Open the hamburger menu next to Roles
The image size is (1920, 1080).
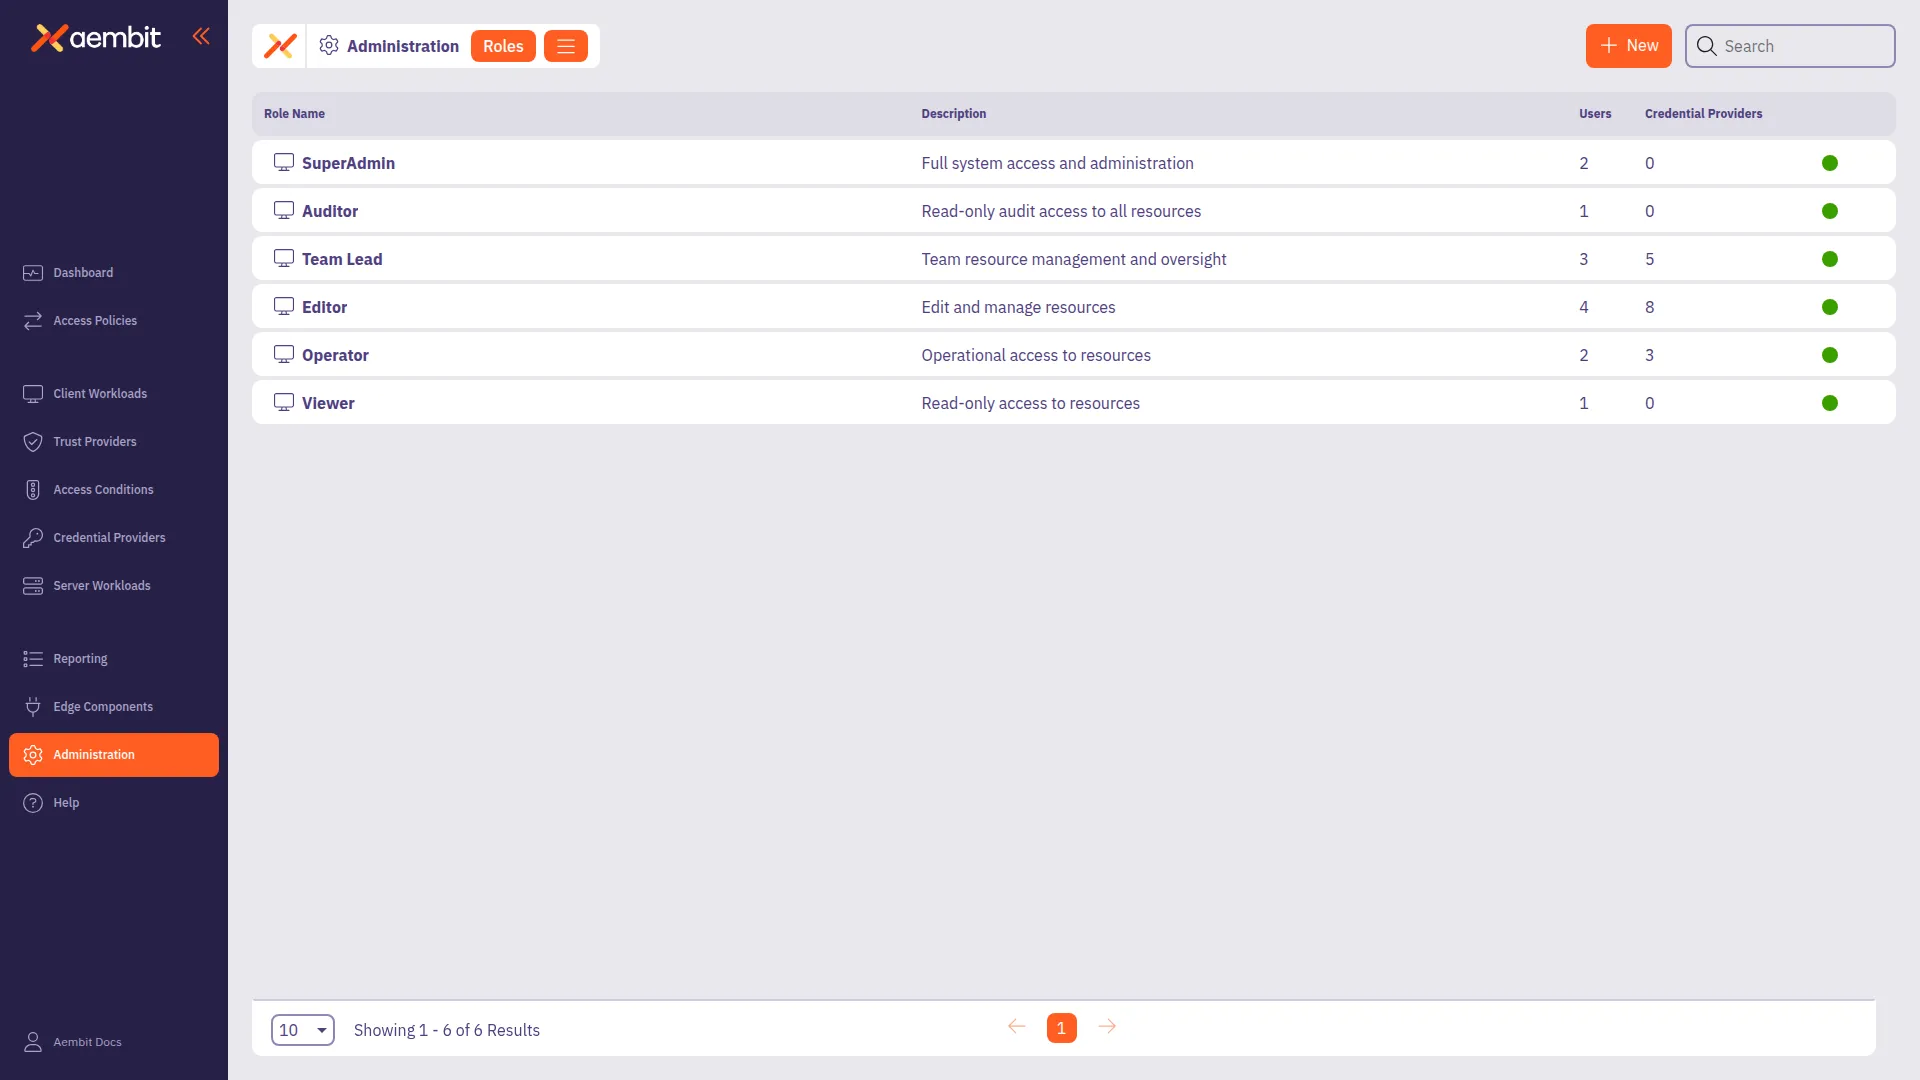click(566, 46)
